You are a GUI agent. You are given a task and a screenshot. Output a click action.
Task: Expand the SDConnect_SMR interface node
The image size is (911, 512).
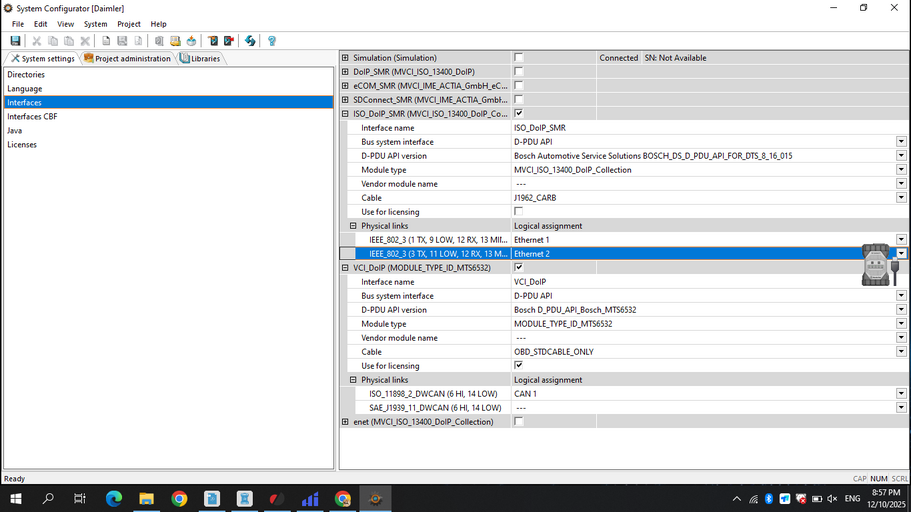point(345,99)
